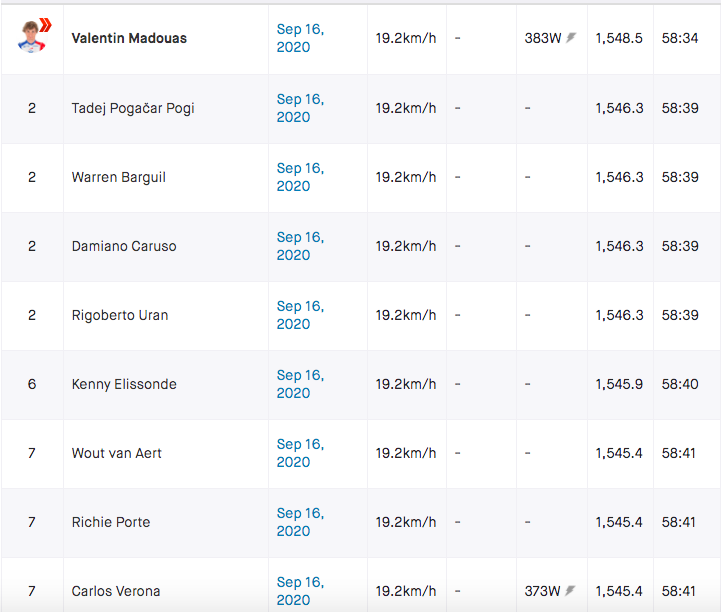Click the athlete name Tadej Pogačar Pogi

tap(133, 108)
